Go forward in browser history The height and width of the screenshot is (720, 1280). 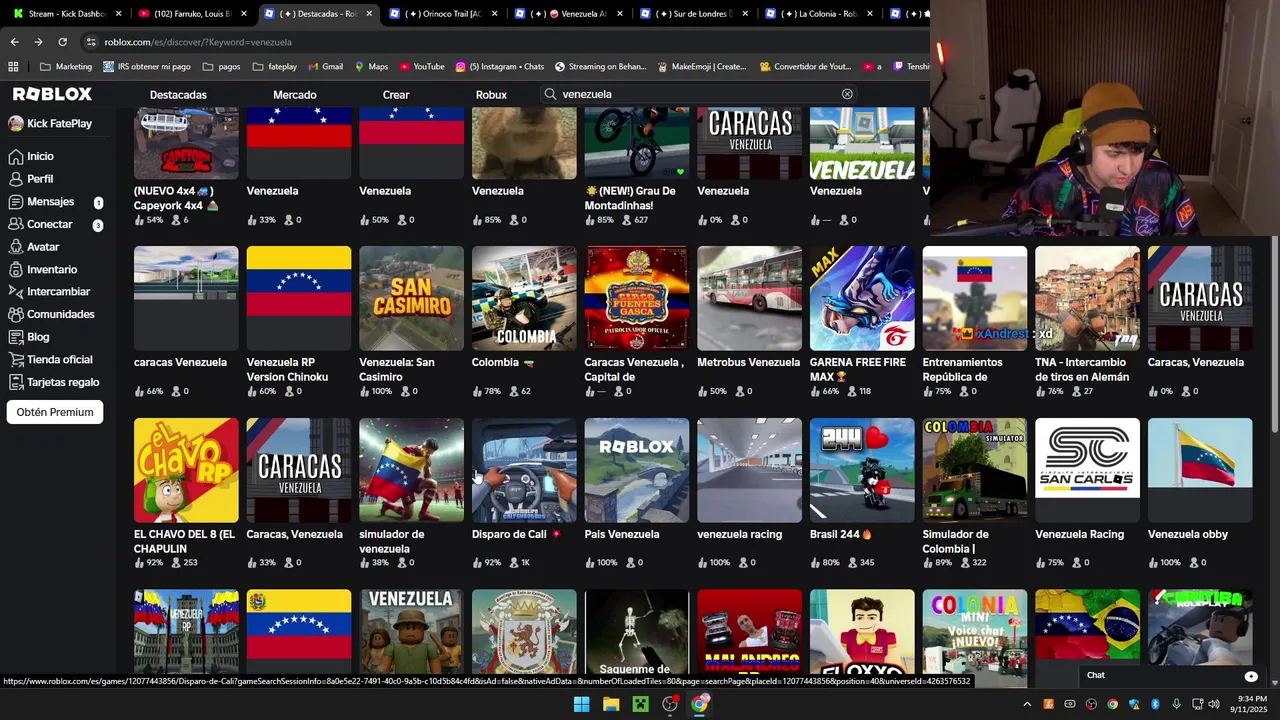pyautogui.click(x=38, y=42)
